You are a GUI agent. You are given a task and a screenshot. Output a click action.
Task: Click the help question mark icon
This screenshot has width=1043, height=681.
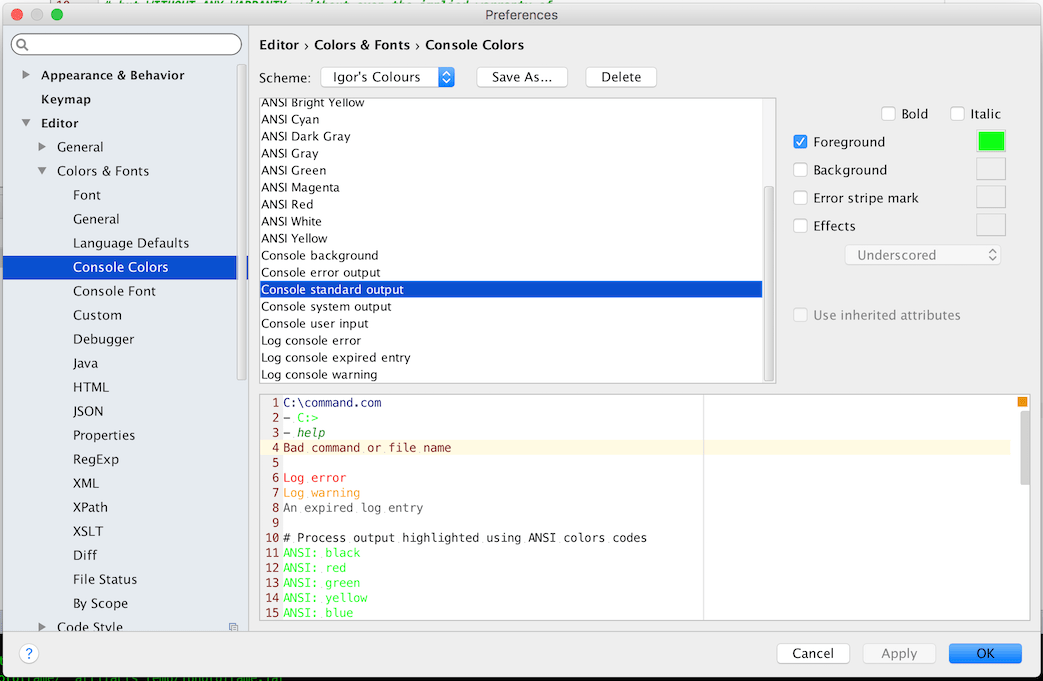click(28, 653)
